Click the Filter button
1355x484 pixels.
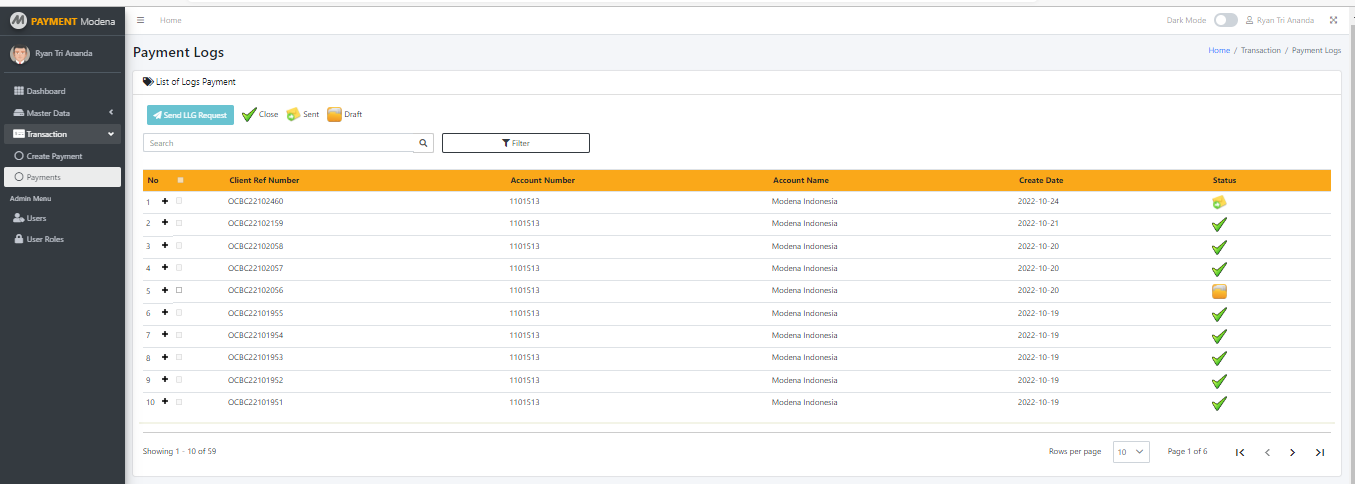515,143
